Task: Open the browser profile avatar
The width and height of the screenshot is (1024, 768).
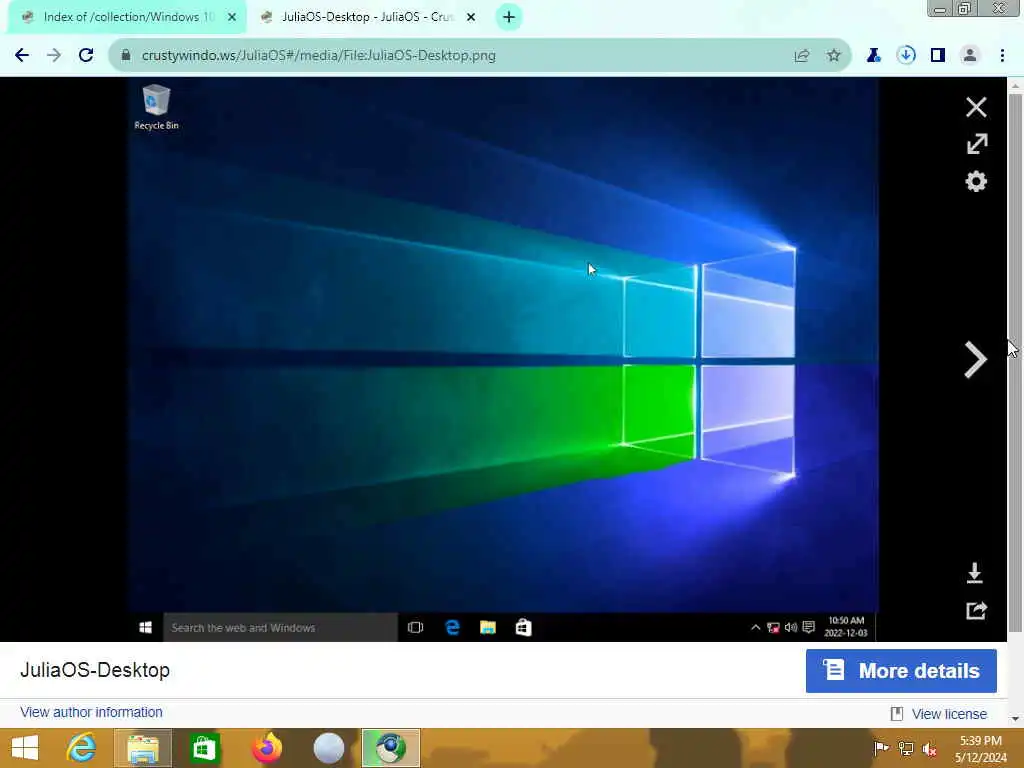Action: pyautogui.click(x=970, y=56)
